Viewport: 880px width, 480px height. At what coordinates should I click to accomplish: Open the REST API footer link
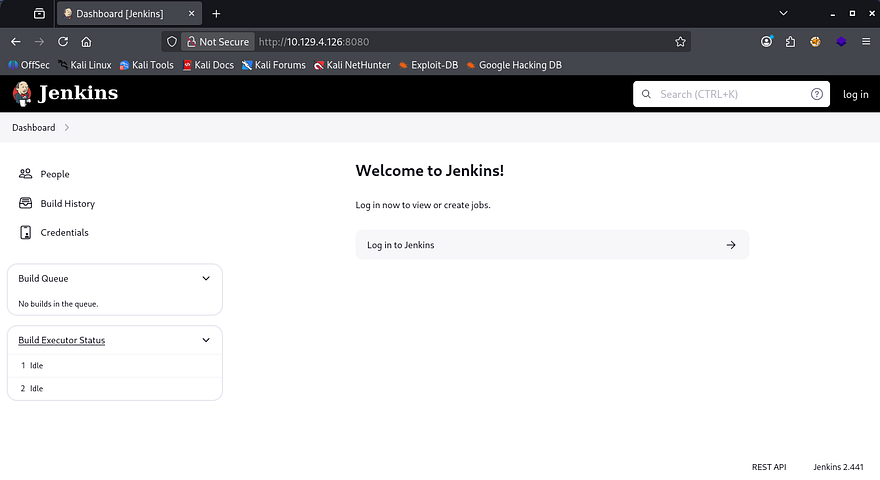[769, 467]
